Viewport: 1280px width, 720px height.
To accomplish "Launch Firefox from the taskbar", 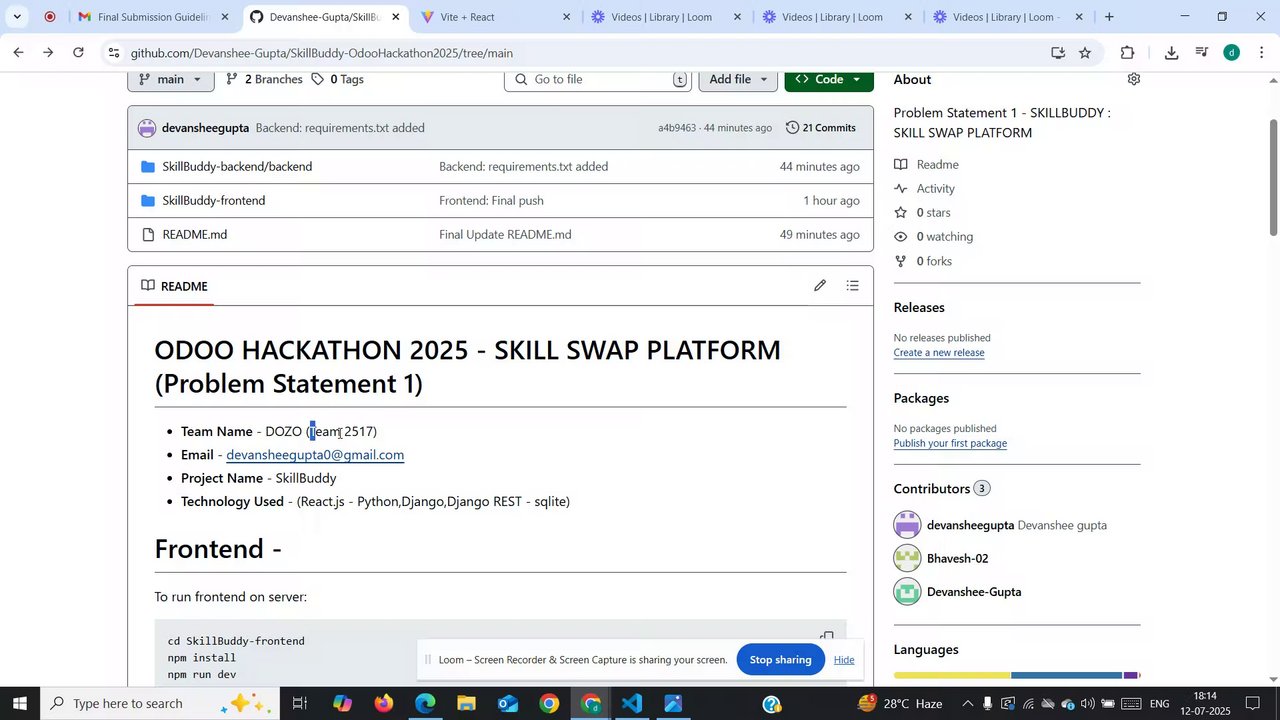I will [384, 704].
